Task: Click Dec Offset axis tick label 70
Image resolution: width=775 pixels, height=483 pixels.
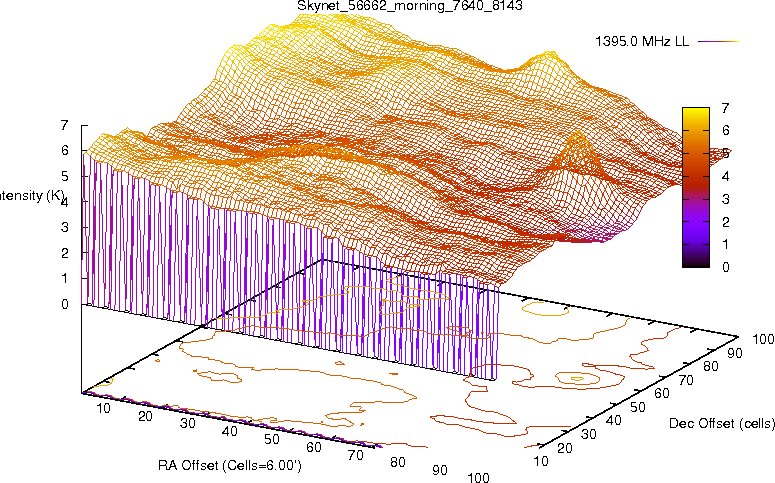Action: pos(686,380)
